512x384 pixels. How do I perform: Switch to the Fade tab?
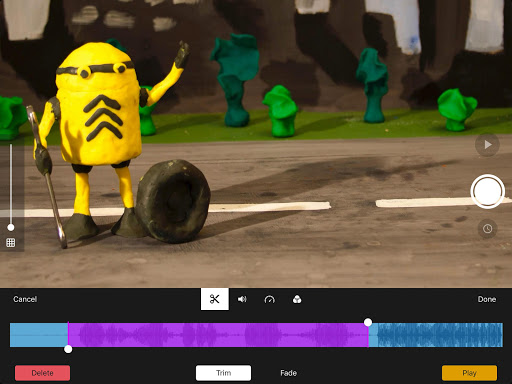[288, 373]
